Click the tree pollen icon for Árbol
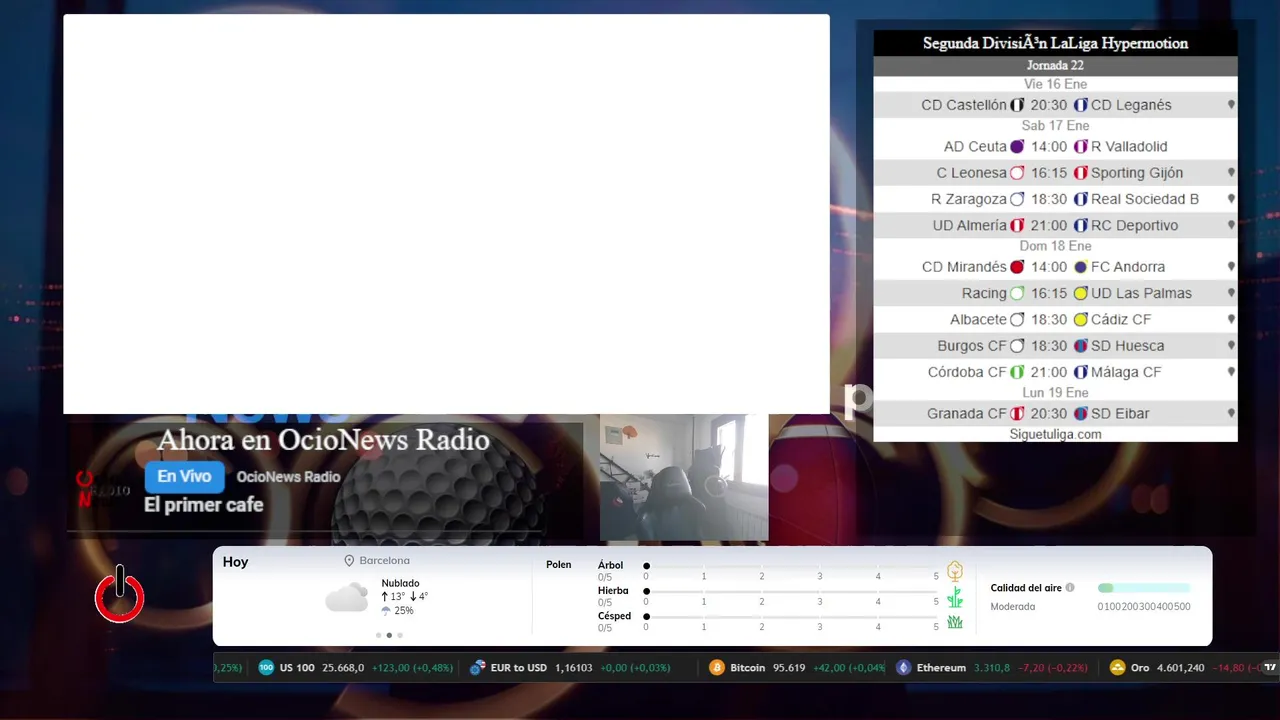This screenshot has width=1280, height=720. [955, 571]
